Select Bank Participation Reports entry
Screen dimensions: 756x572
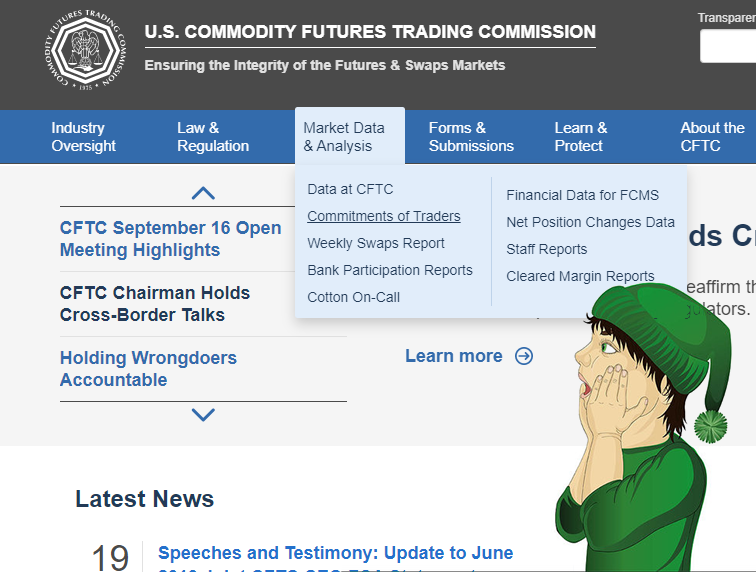coord(390,270)
